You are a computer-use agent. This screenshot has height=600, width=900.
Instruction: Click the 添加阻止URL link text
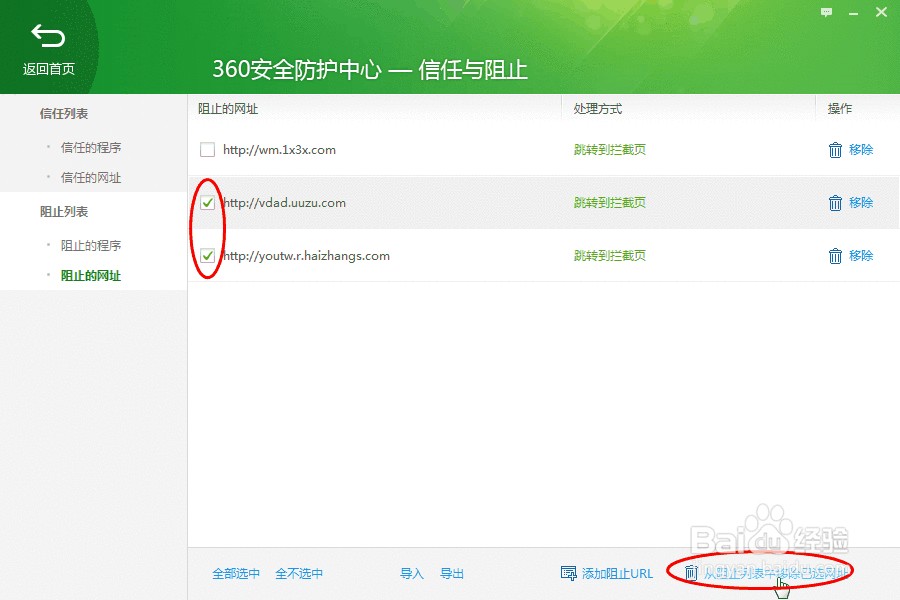(618, 574)
